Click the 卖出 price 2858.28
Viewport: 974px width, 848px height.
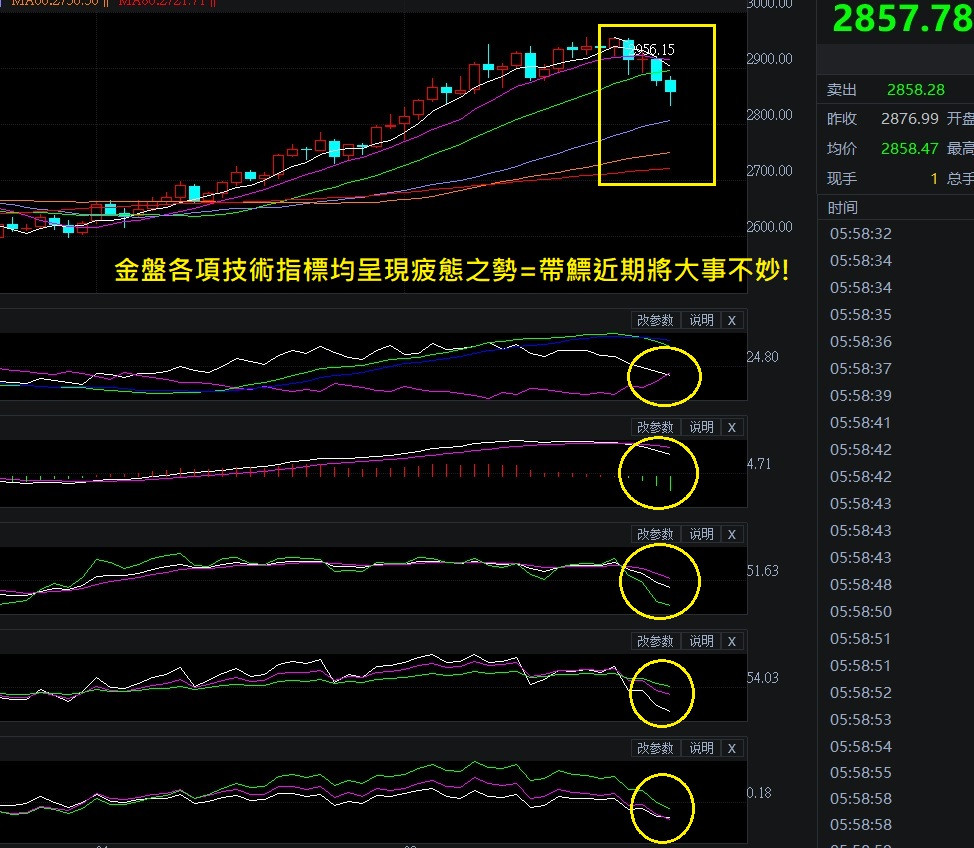pos(915,90)
